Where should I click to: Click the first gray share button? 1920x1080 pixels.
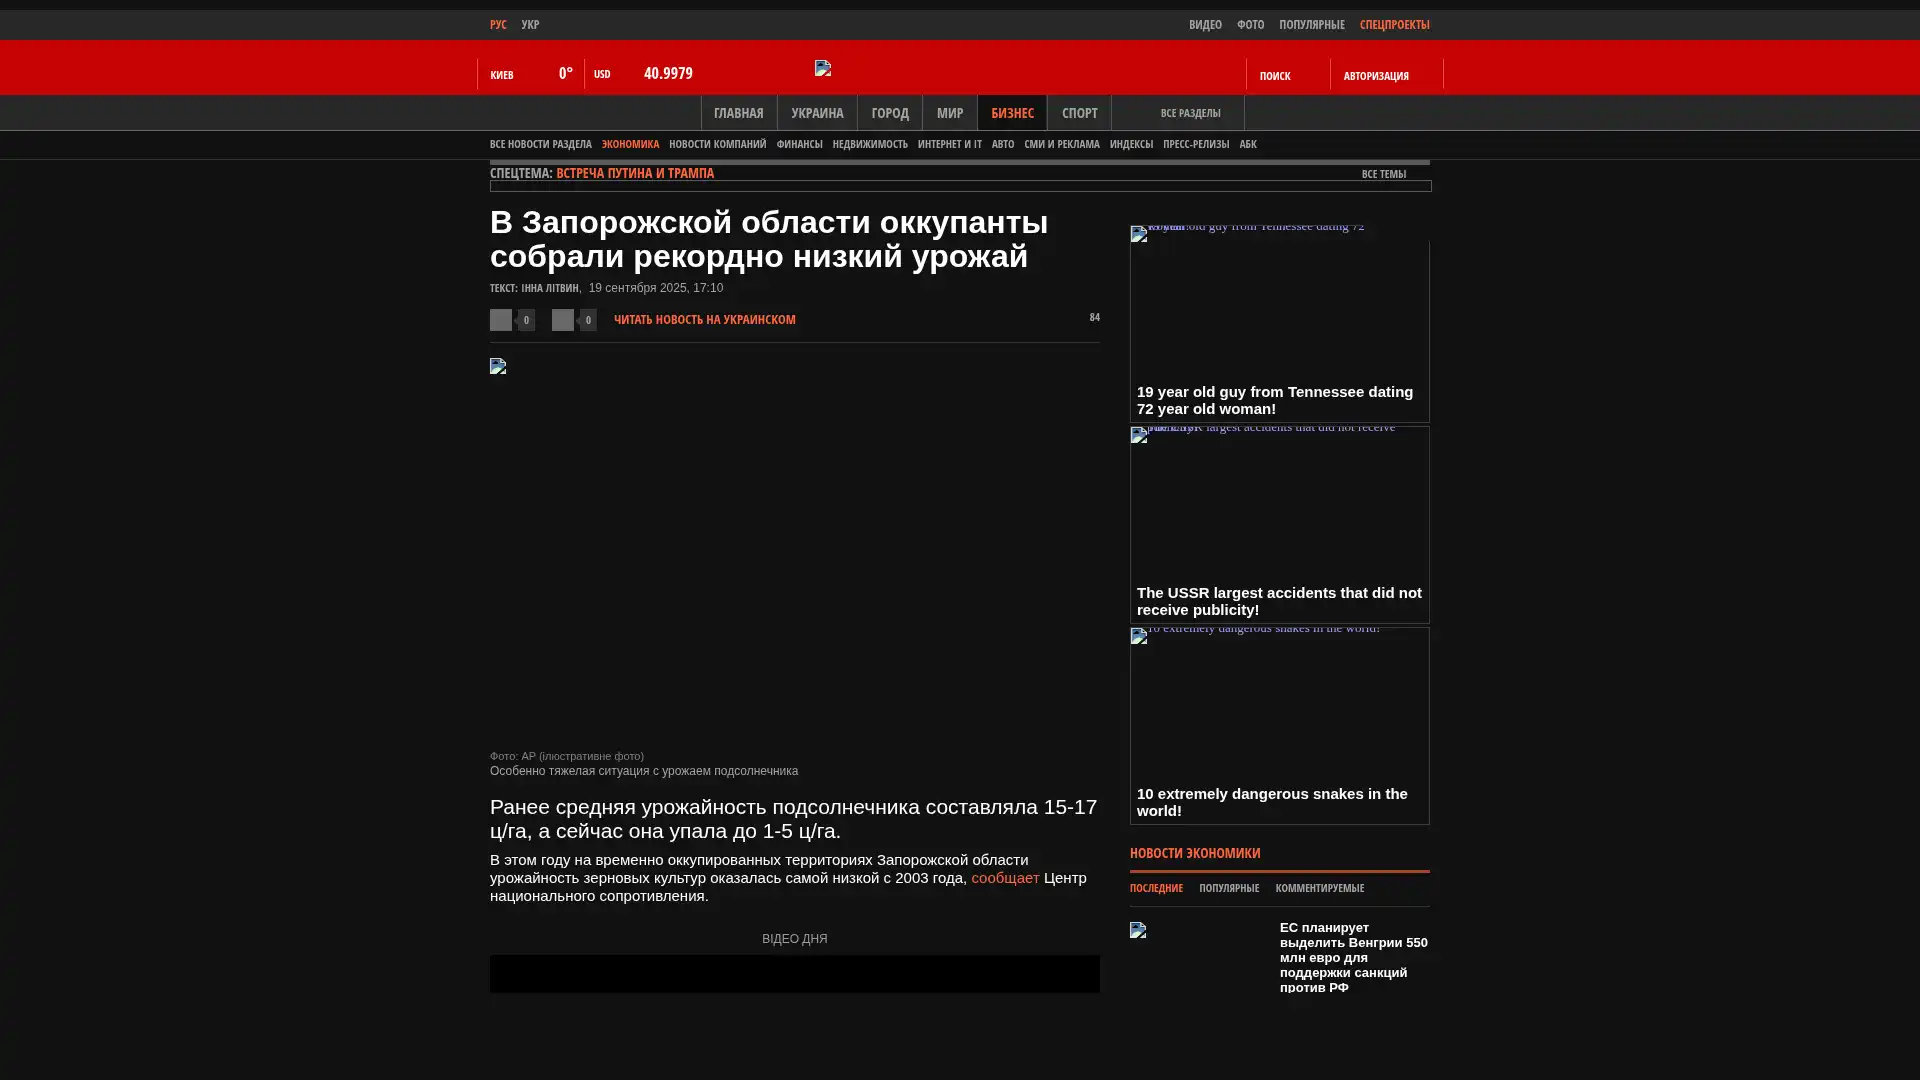click(501, 320)
